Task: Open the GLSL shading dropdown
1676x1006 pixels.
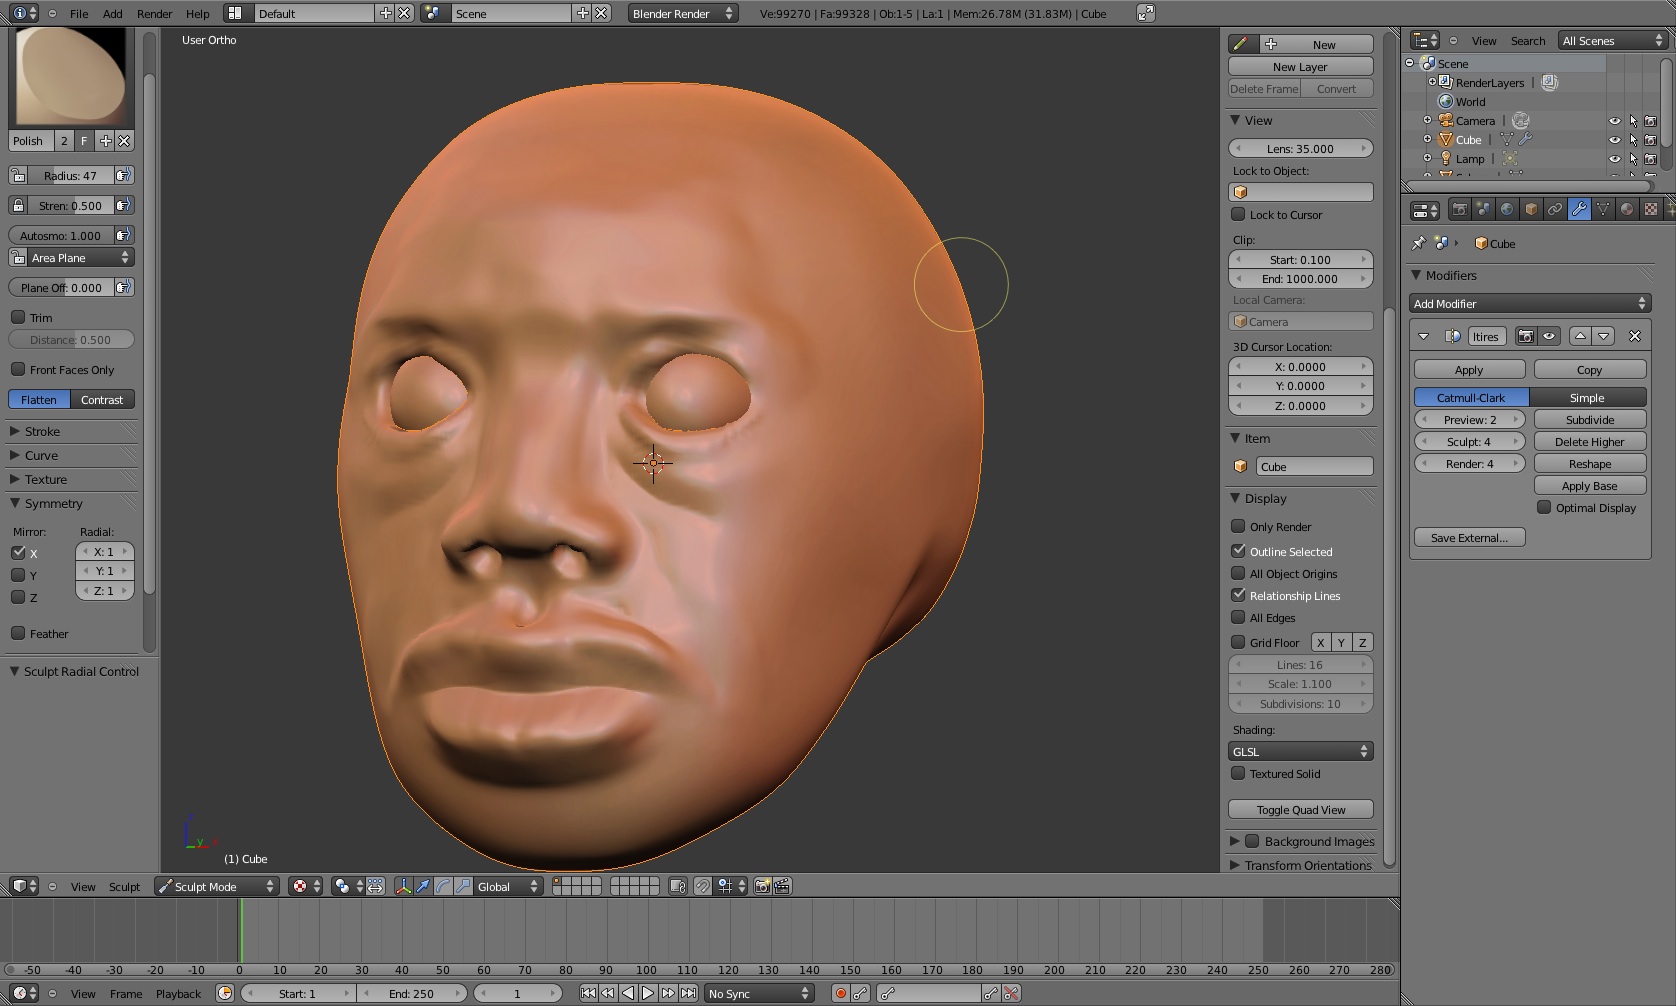Action: click(x=1300, y=751)
